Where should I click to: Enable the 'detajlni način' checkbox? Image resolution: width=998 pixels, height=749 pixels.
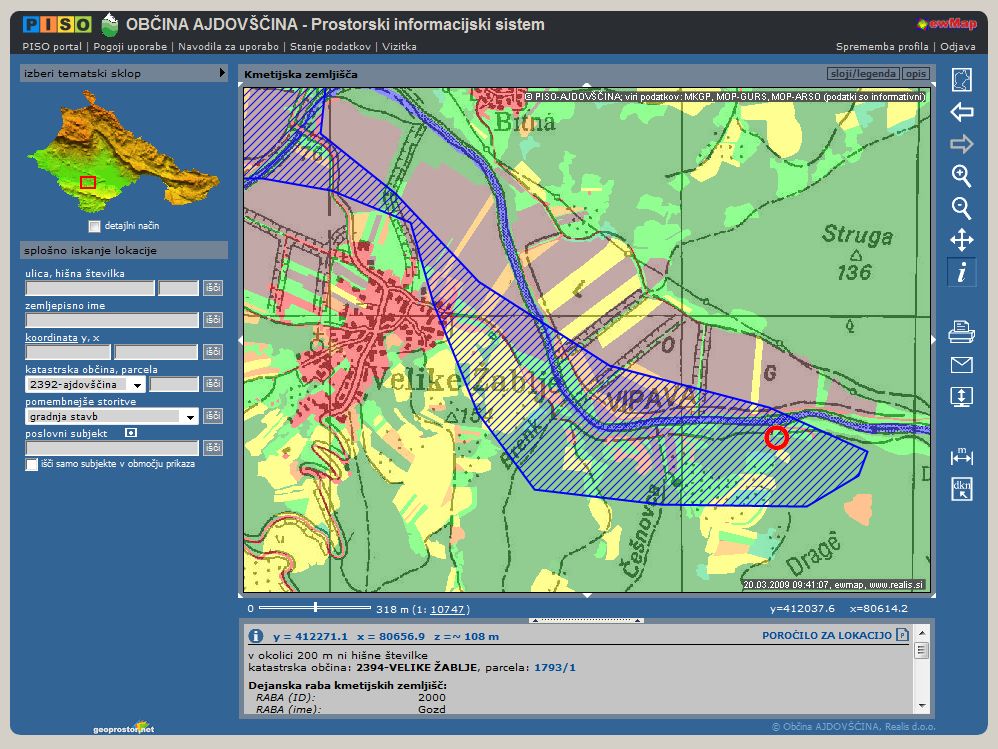[x=94, y=226]
